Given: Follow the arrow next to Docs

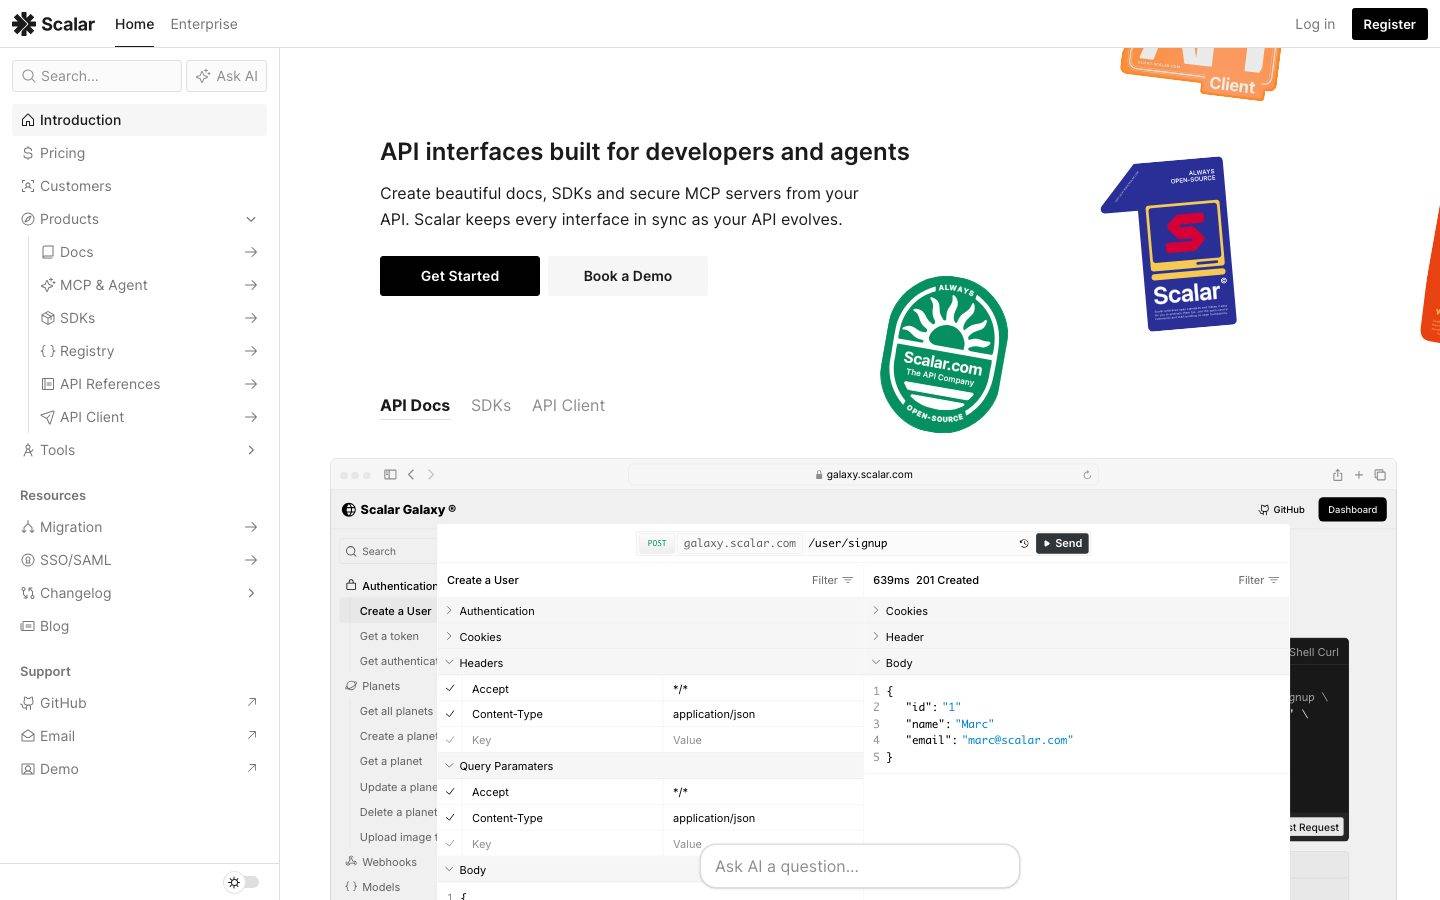Looking at the screenshot, I should [251, 252].
